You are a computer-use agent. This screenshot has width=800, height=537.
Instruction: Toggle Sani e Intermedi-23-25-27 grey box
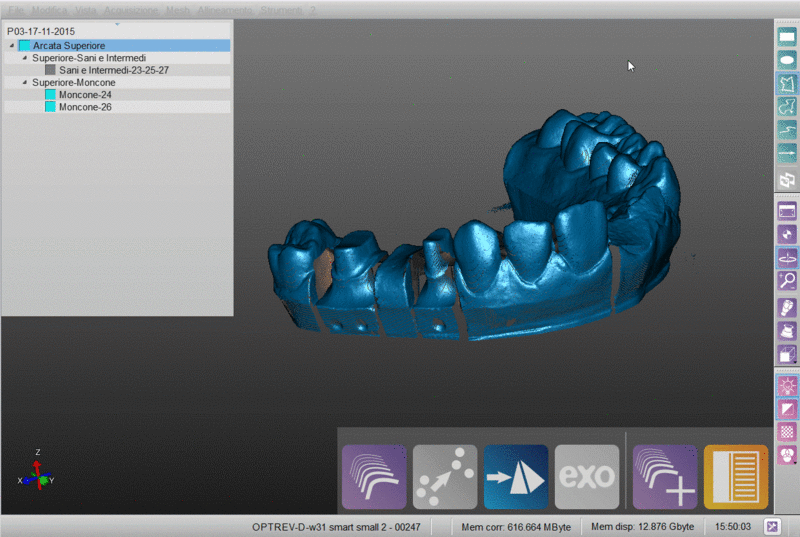click(x=50, y=71)
